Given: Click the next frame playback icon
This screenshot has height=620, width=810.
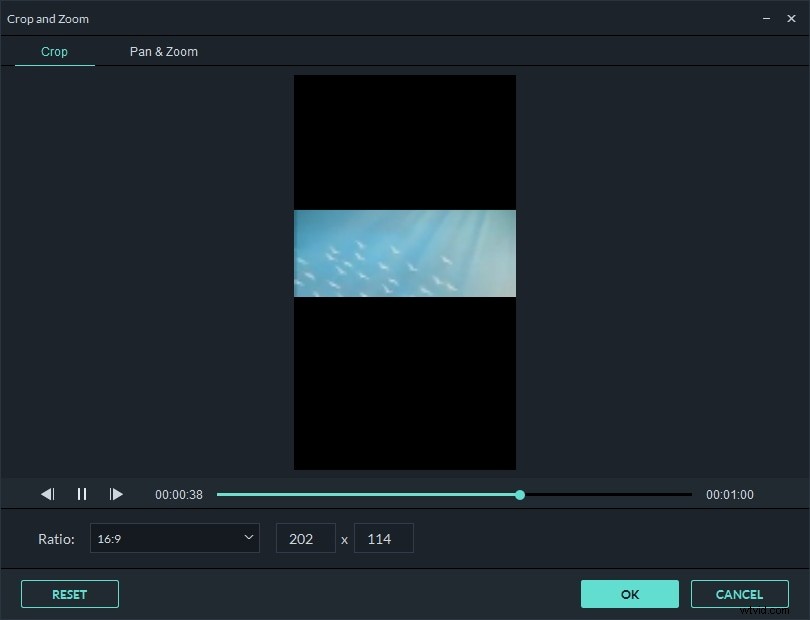Looking at the screenshot, I should tap(116, 494).
